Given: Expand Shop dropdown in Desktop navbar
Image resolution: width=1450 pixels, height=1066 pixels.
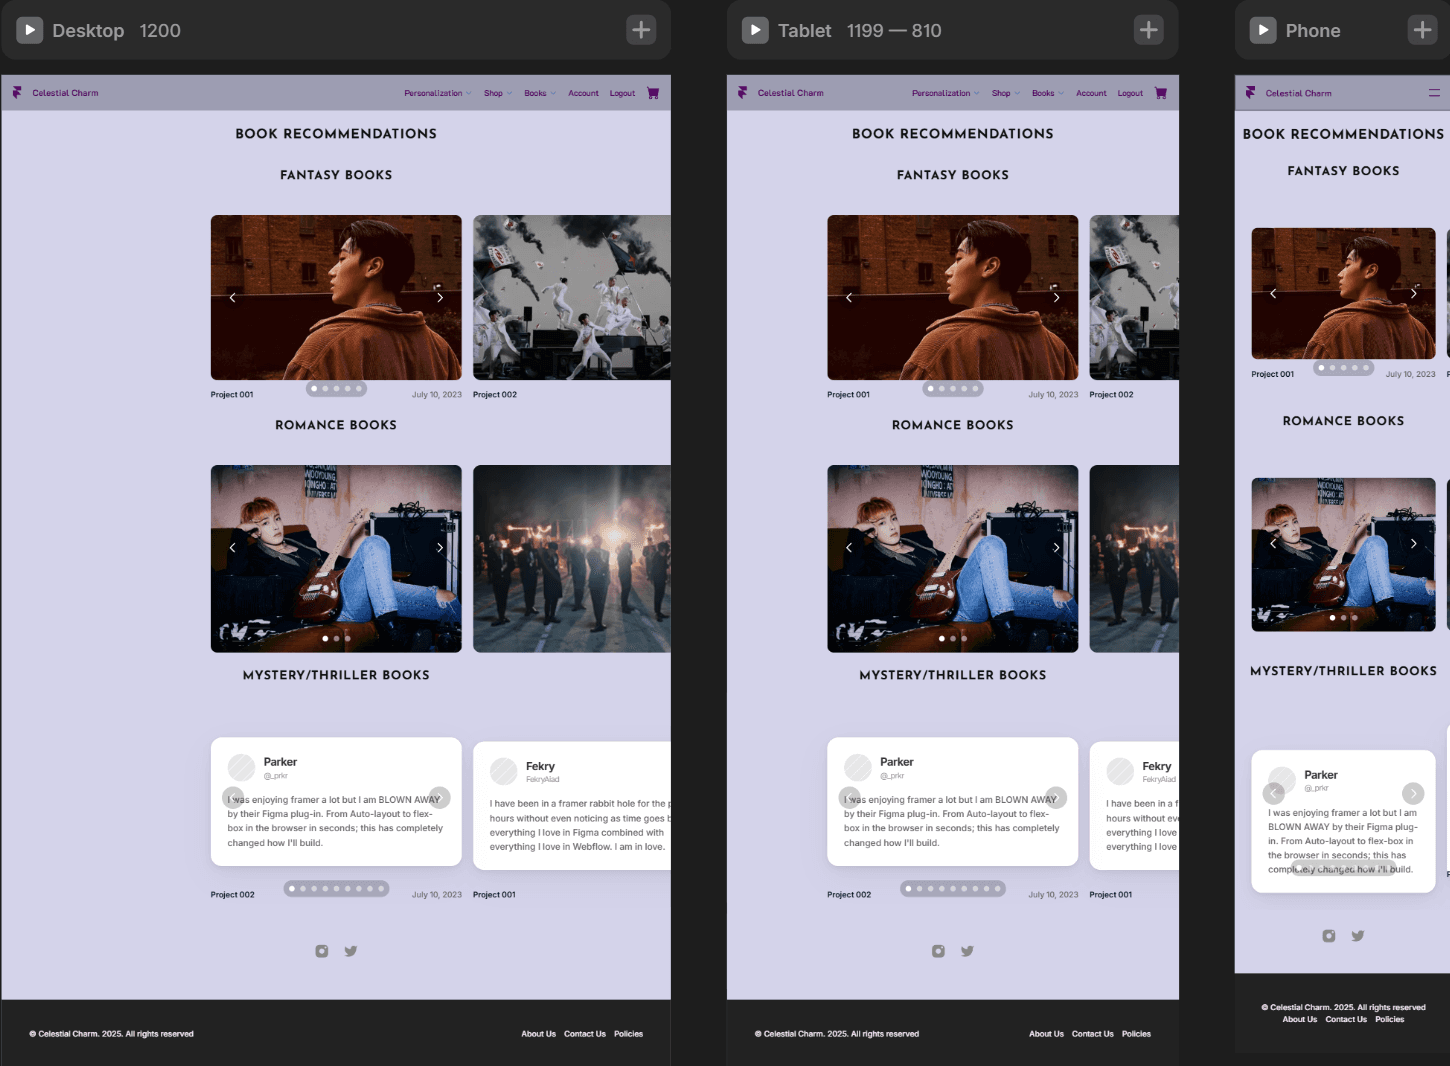Looking at the screenshot, I should (497, 93).
